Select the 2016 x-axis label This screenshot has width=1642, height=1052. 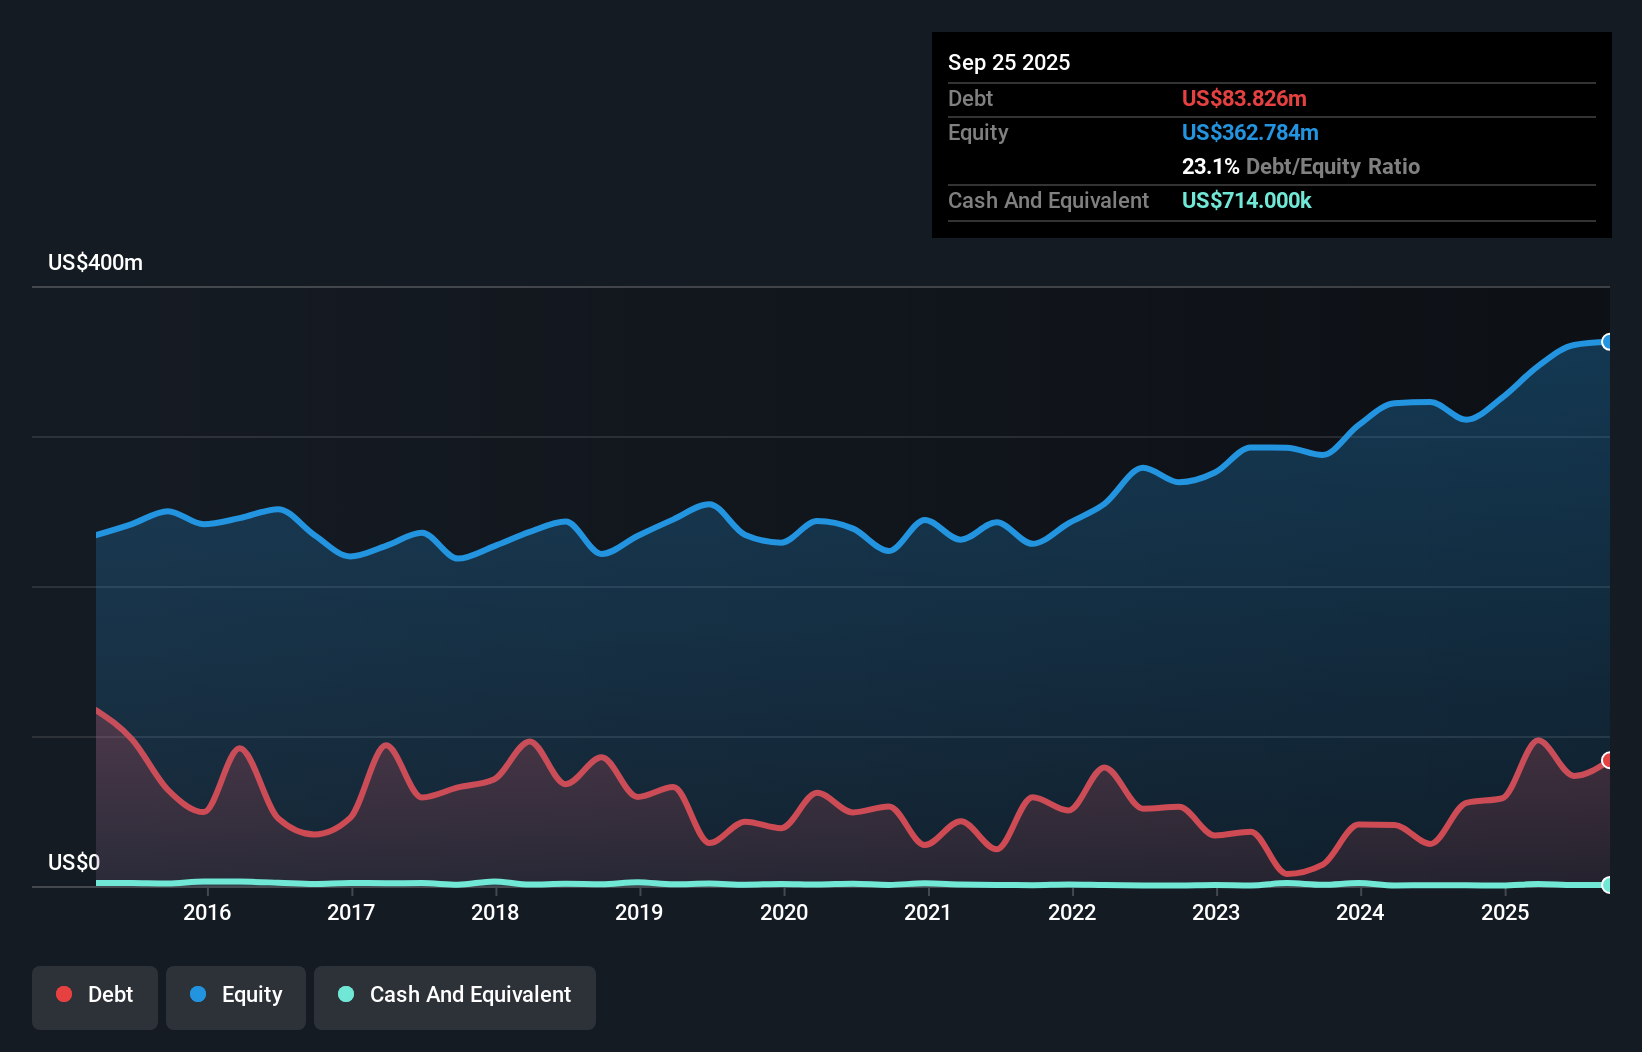pos(207,912)
